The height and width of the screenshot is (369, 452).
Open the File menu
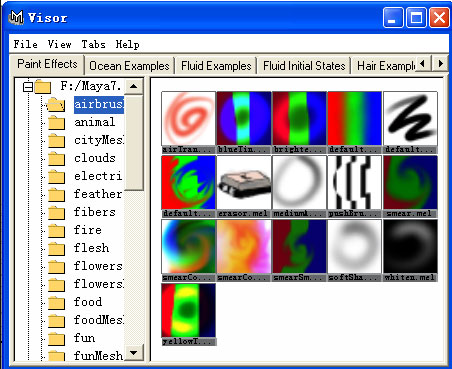point(25,44)
